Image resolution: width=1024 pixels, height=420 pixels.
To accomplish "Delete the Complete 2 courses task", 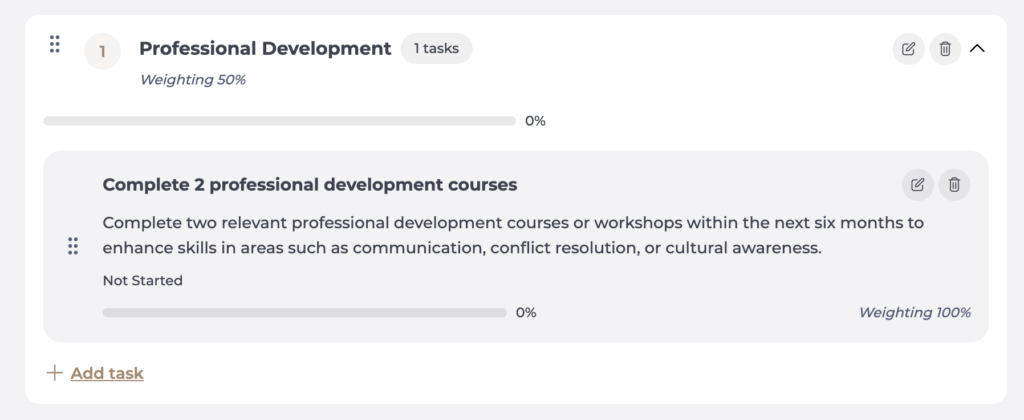I will coord(954,185).
